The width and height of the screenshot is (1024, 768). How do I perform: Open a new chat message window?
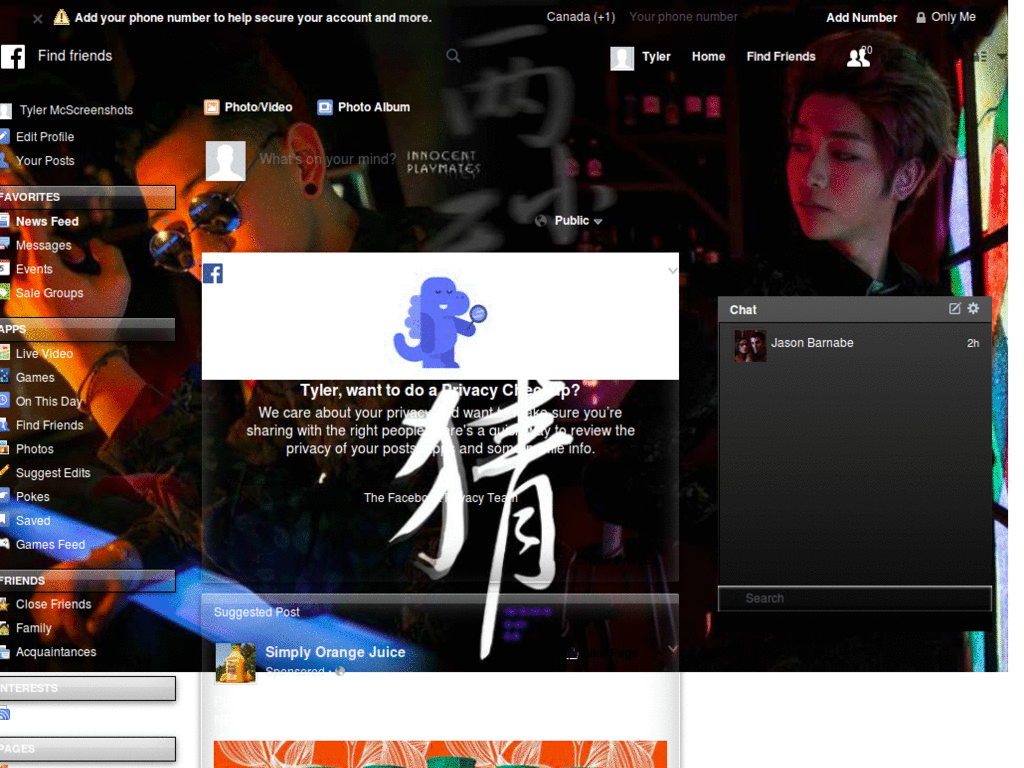tap(953, 309)
